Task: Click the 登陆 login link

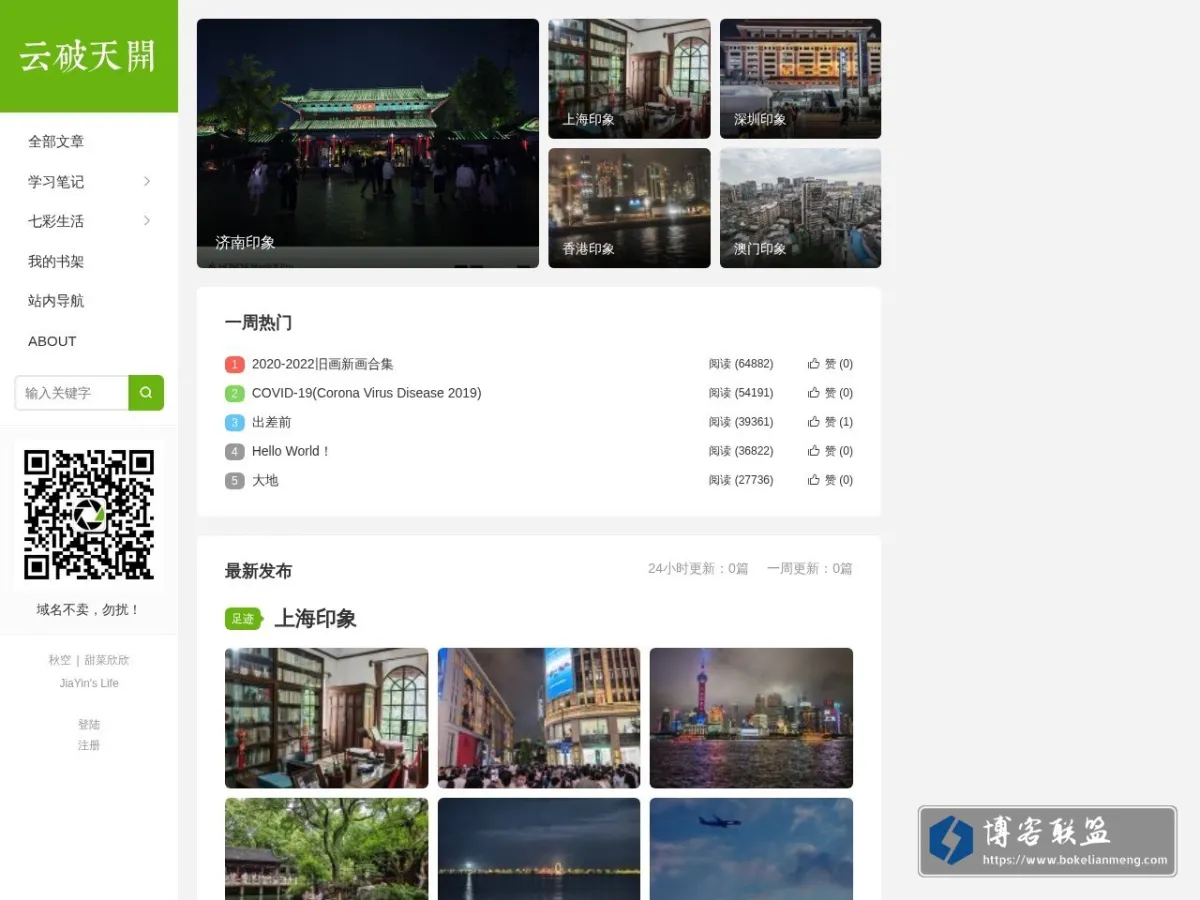Action: [x=89, y=724]
